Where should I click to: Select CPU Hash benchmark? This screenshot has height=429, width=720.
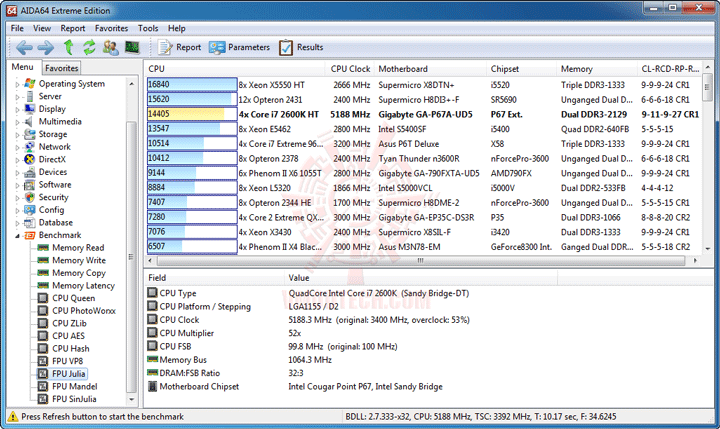pos(71,348)
